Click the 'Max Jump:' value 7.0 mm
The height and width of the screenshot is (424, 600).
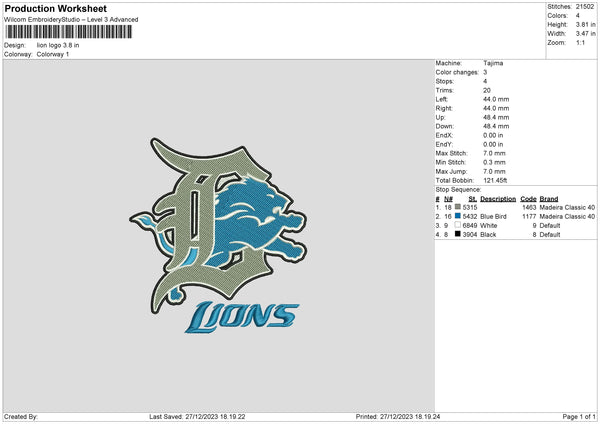click(494, 171)
